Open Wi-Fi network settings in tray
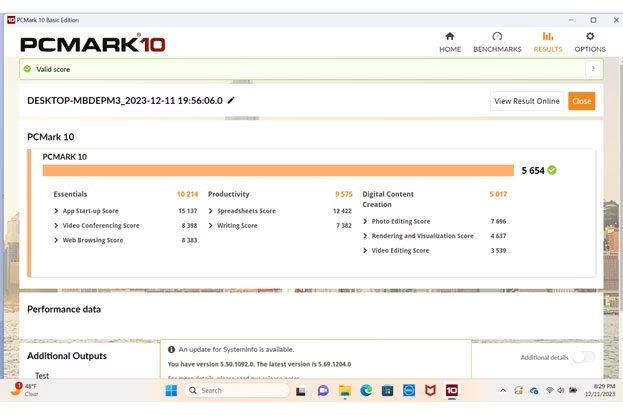The width and height of the screenshot is (623, 415). coord(549,390)
